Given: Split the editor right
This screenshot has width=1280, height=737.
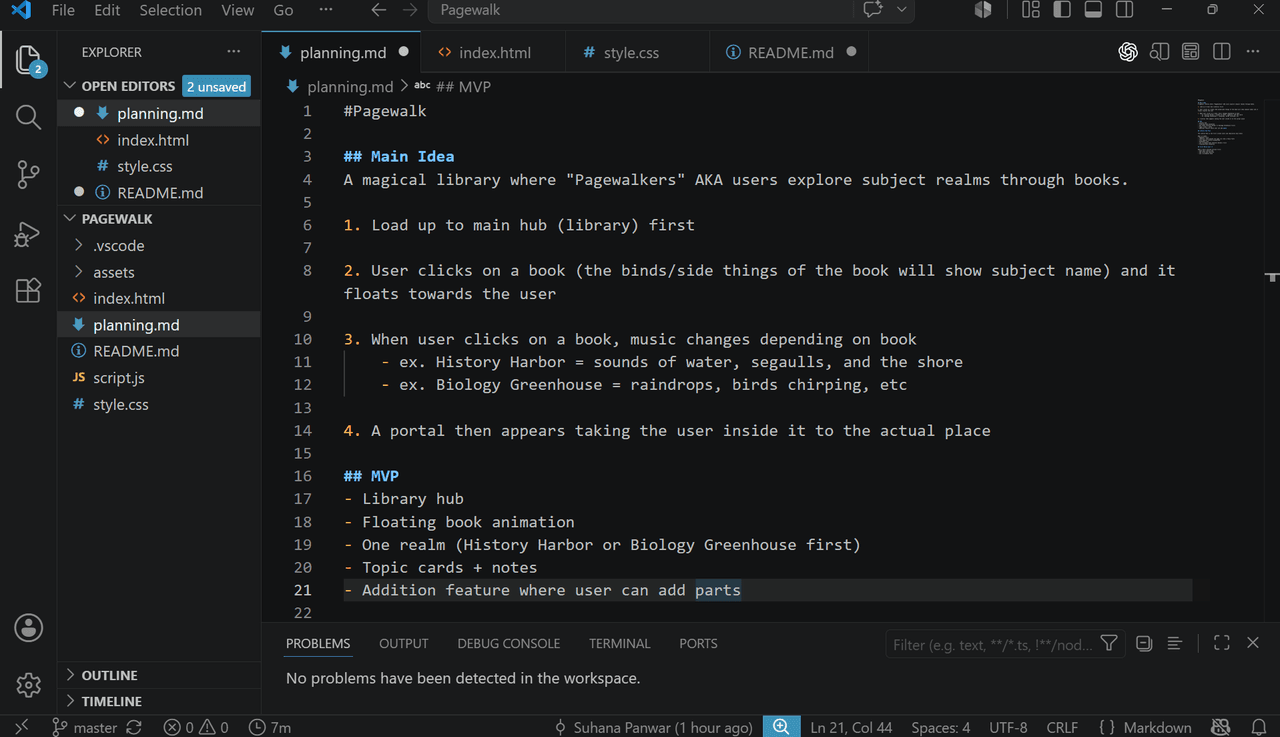Looking at the screenshot, I should tap(1221, 52).
